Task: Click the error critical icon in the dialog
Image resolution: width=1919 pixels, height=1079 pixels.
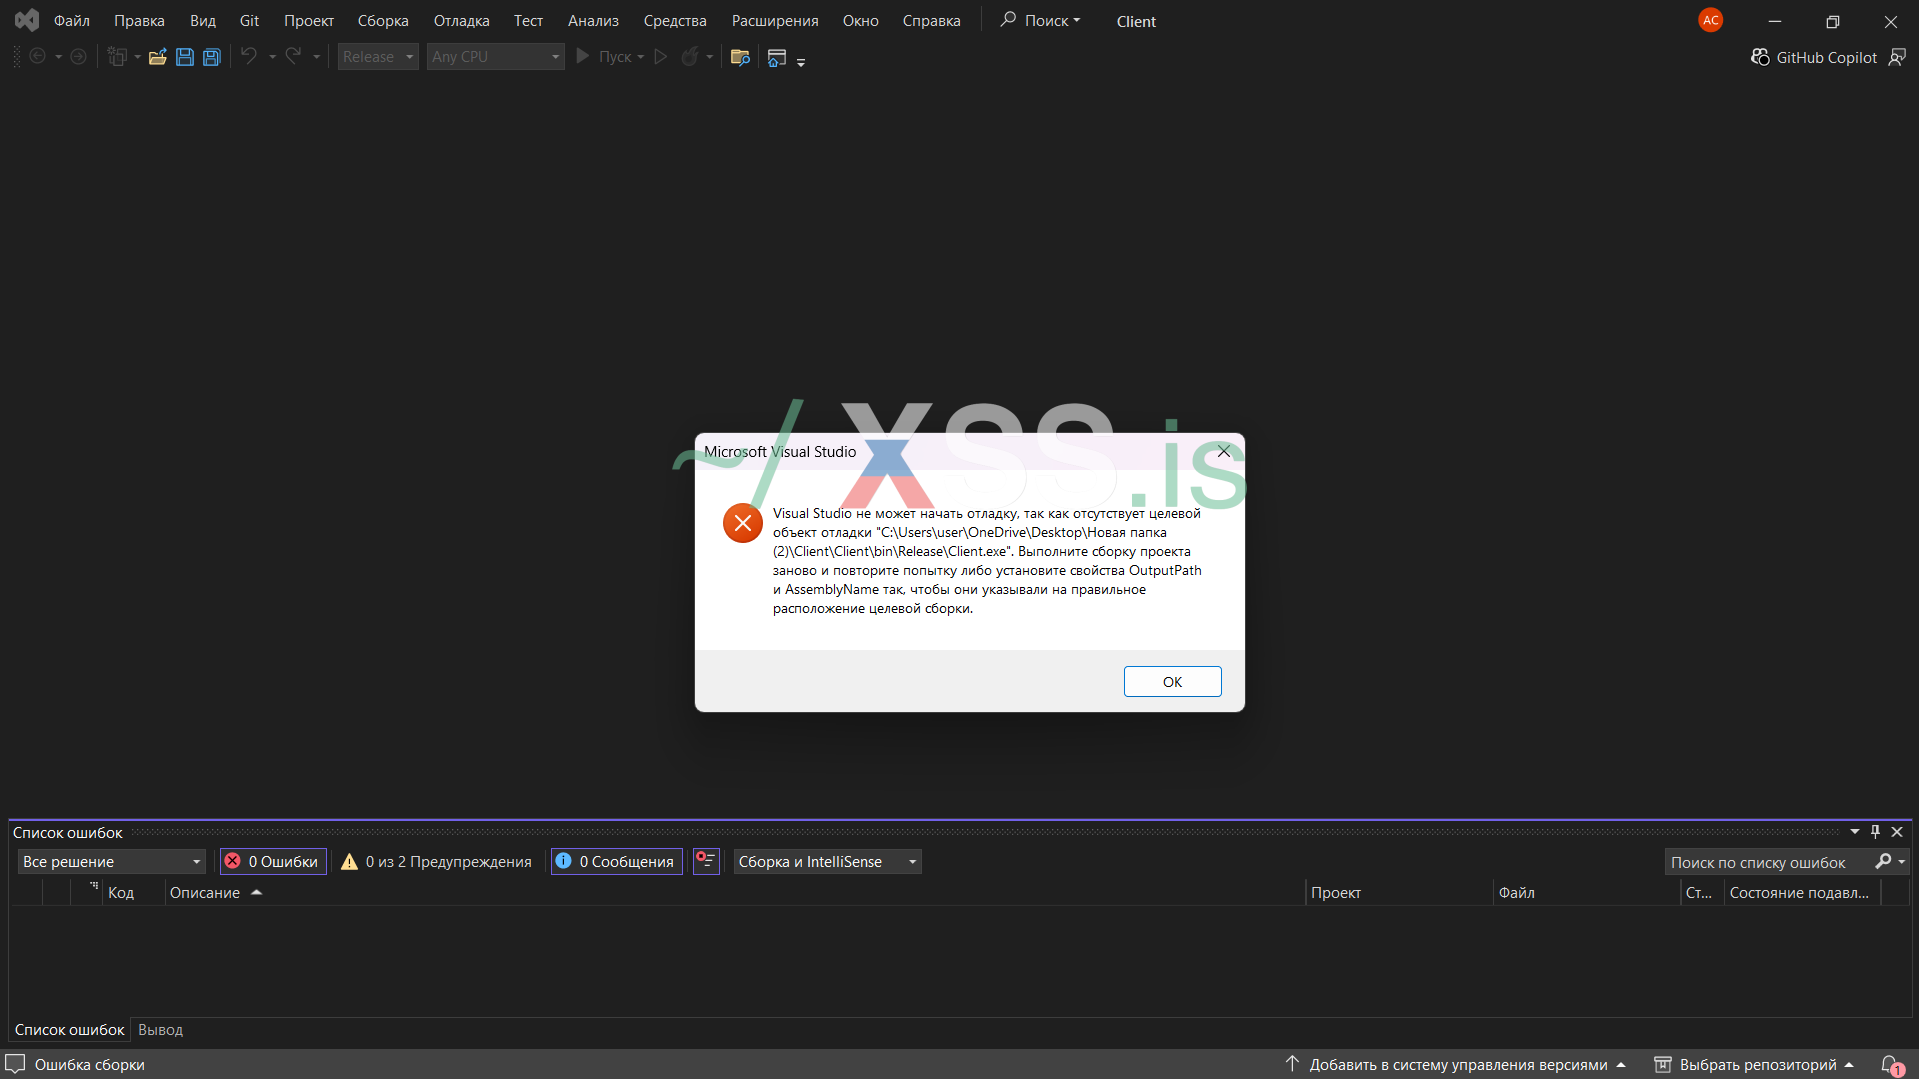Action: [742, 523]
